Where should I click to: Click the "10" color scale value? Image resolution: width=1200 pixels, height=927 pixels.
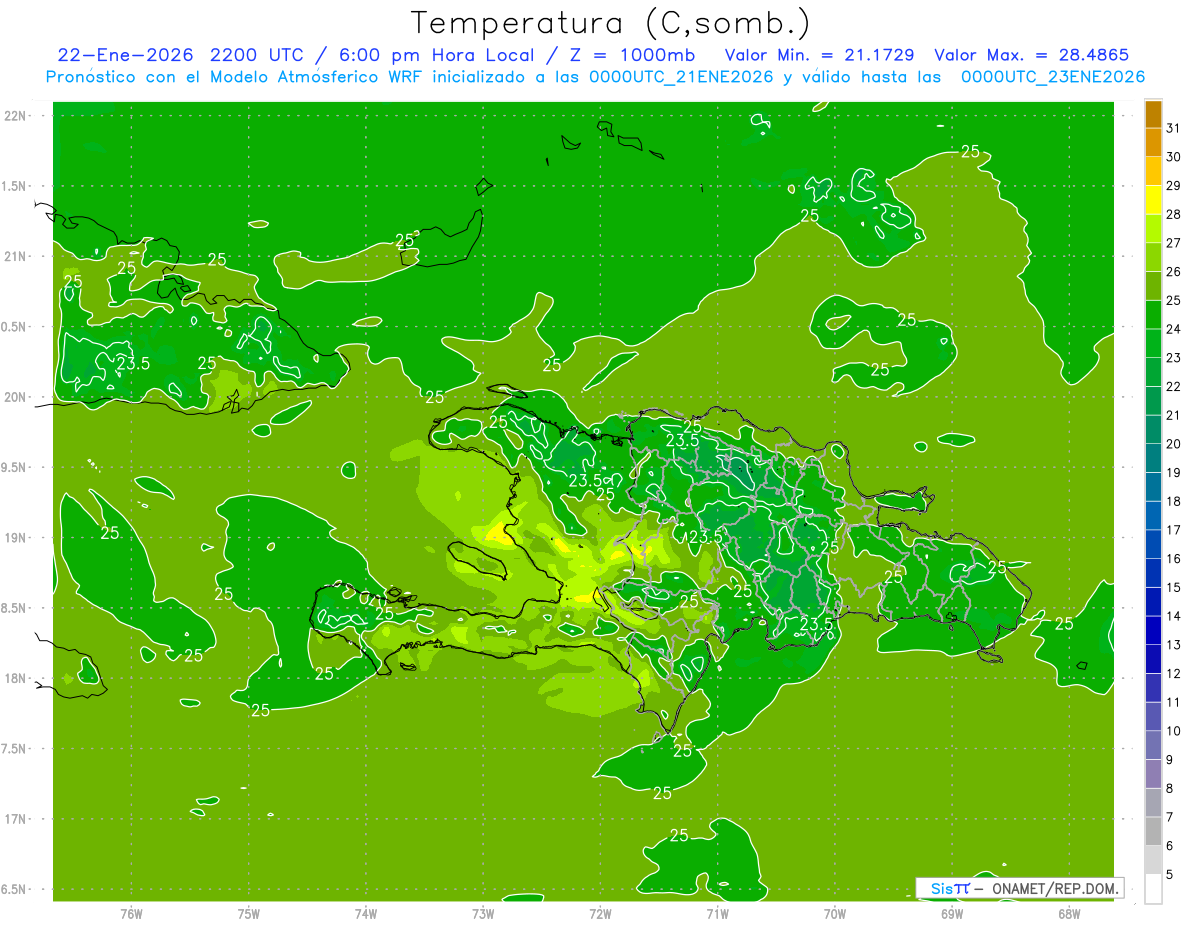(1174, 731)
